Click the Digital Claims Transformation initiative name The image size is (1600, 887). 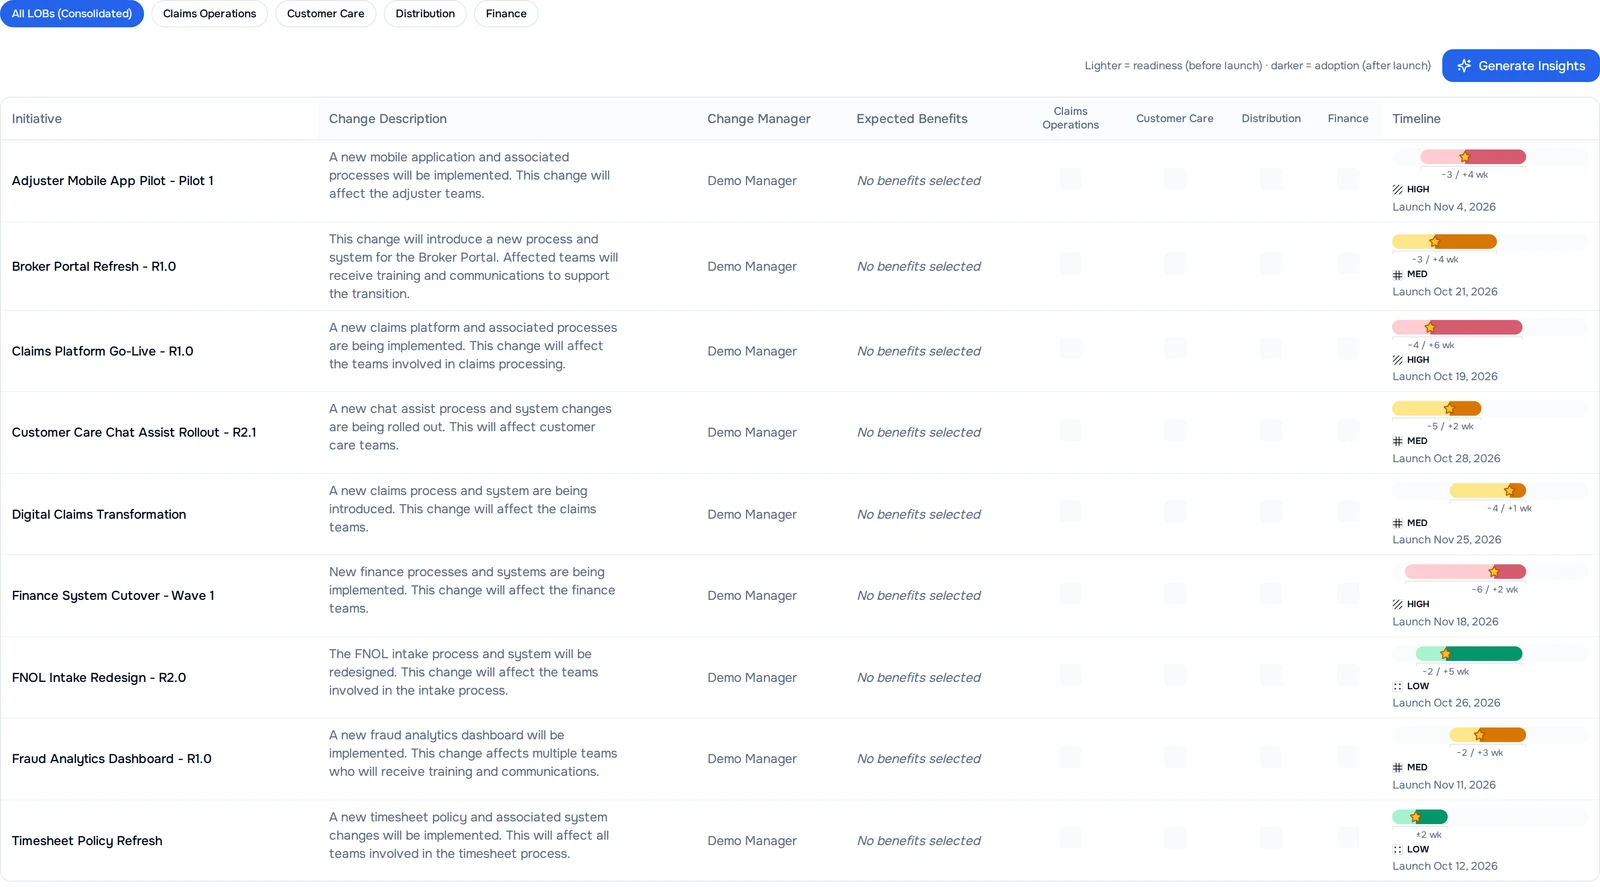[99, 515]
